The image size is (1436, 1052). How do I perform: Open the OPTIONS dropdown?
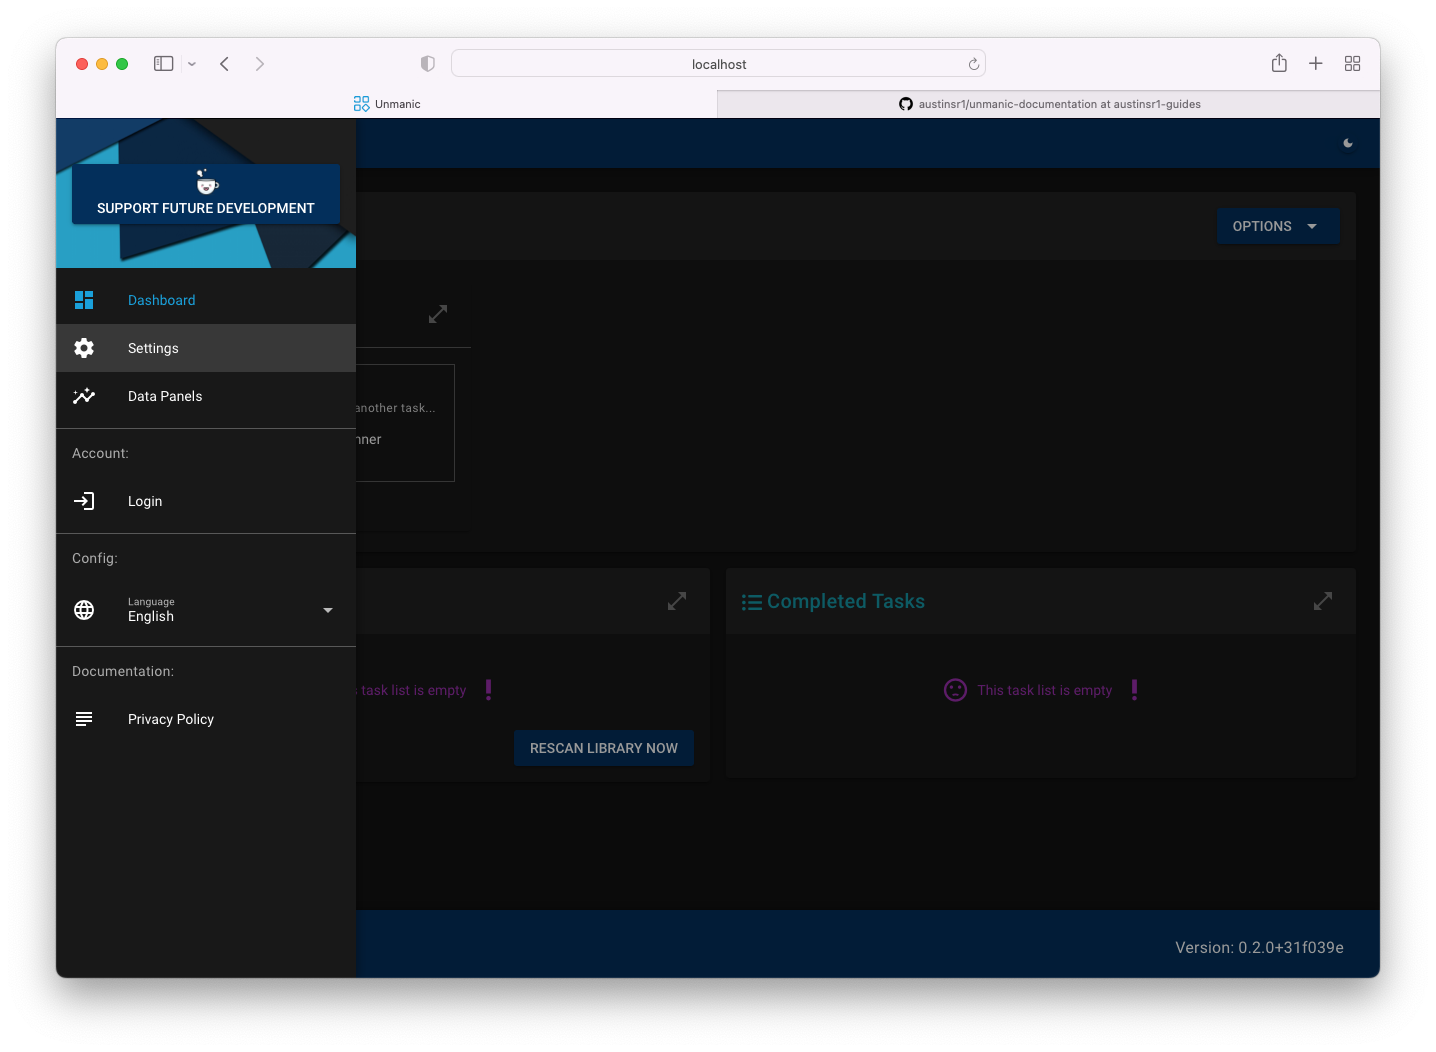tap(1277, 226)
